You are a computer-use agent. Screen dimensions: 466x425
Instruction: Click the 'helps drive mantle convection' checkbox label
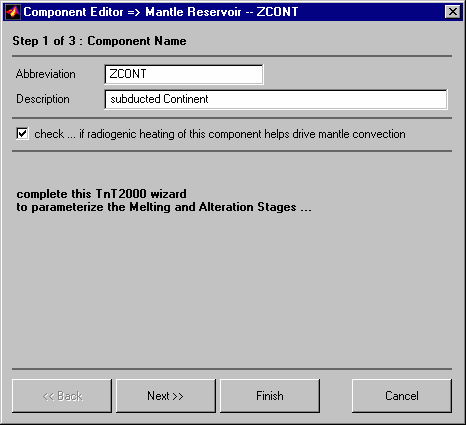(220, 134)
